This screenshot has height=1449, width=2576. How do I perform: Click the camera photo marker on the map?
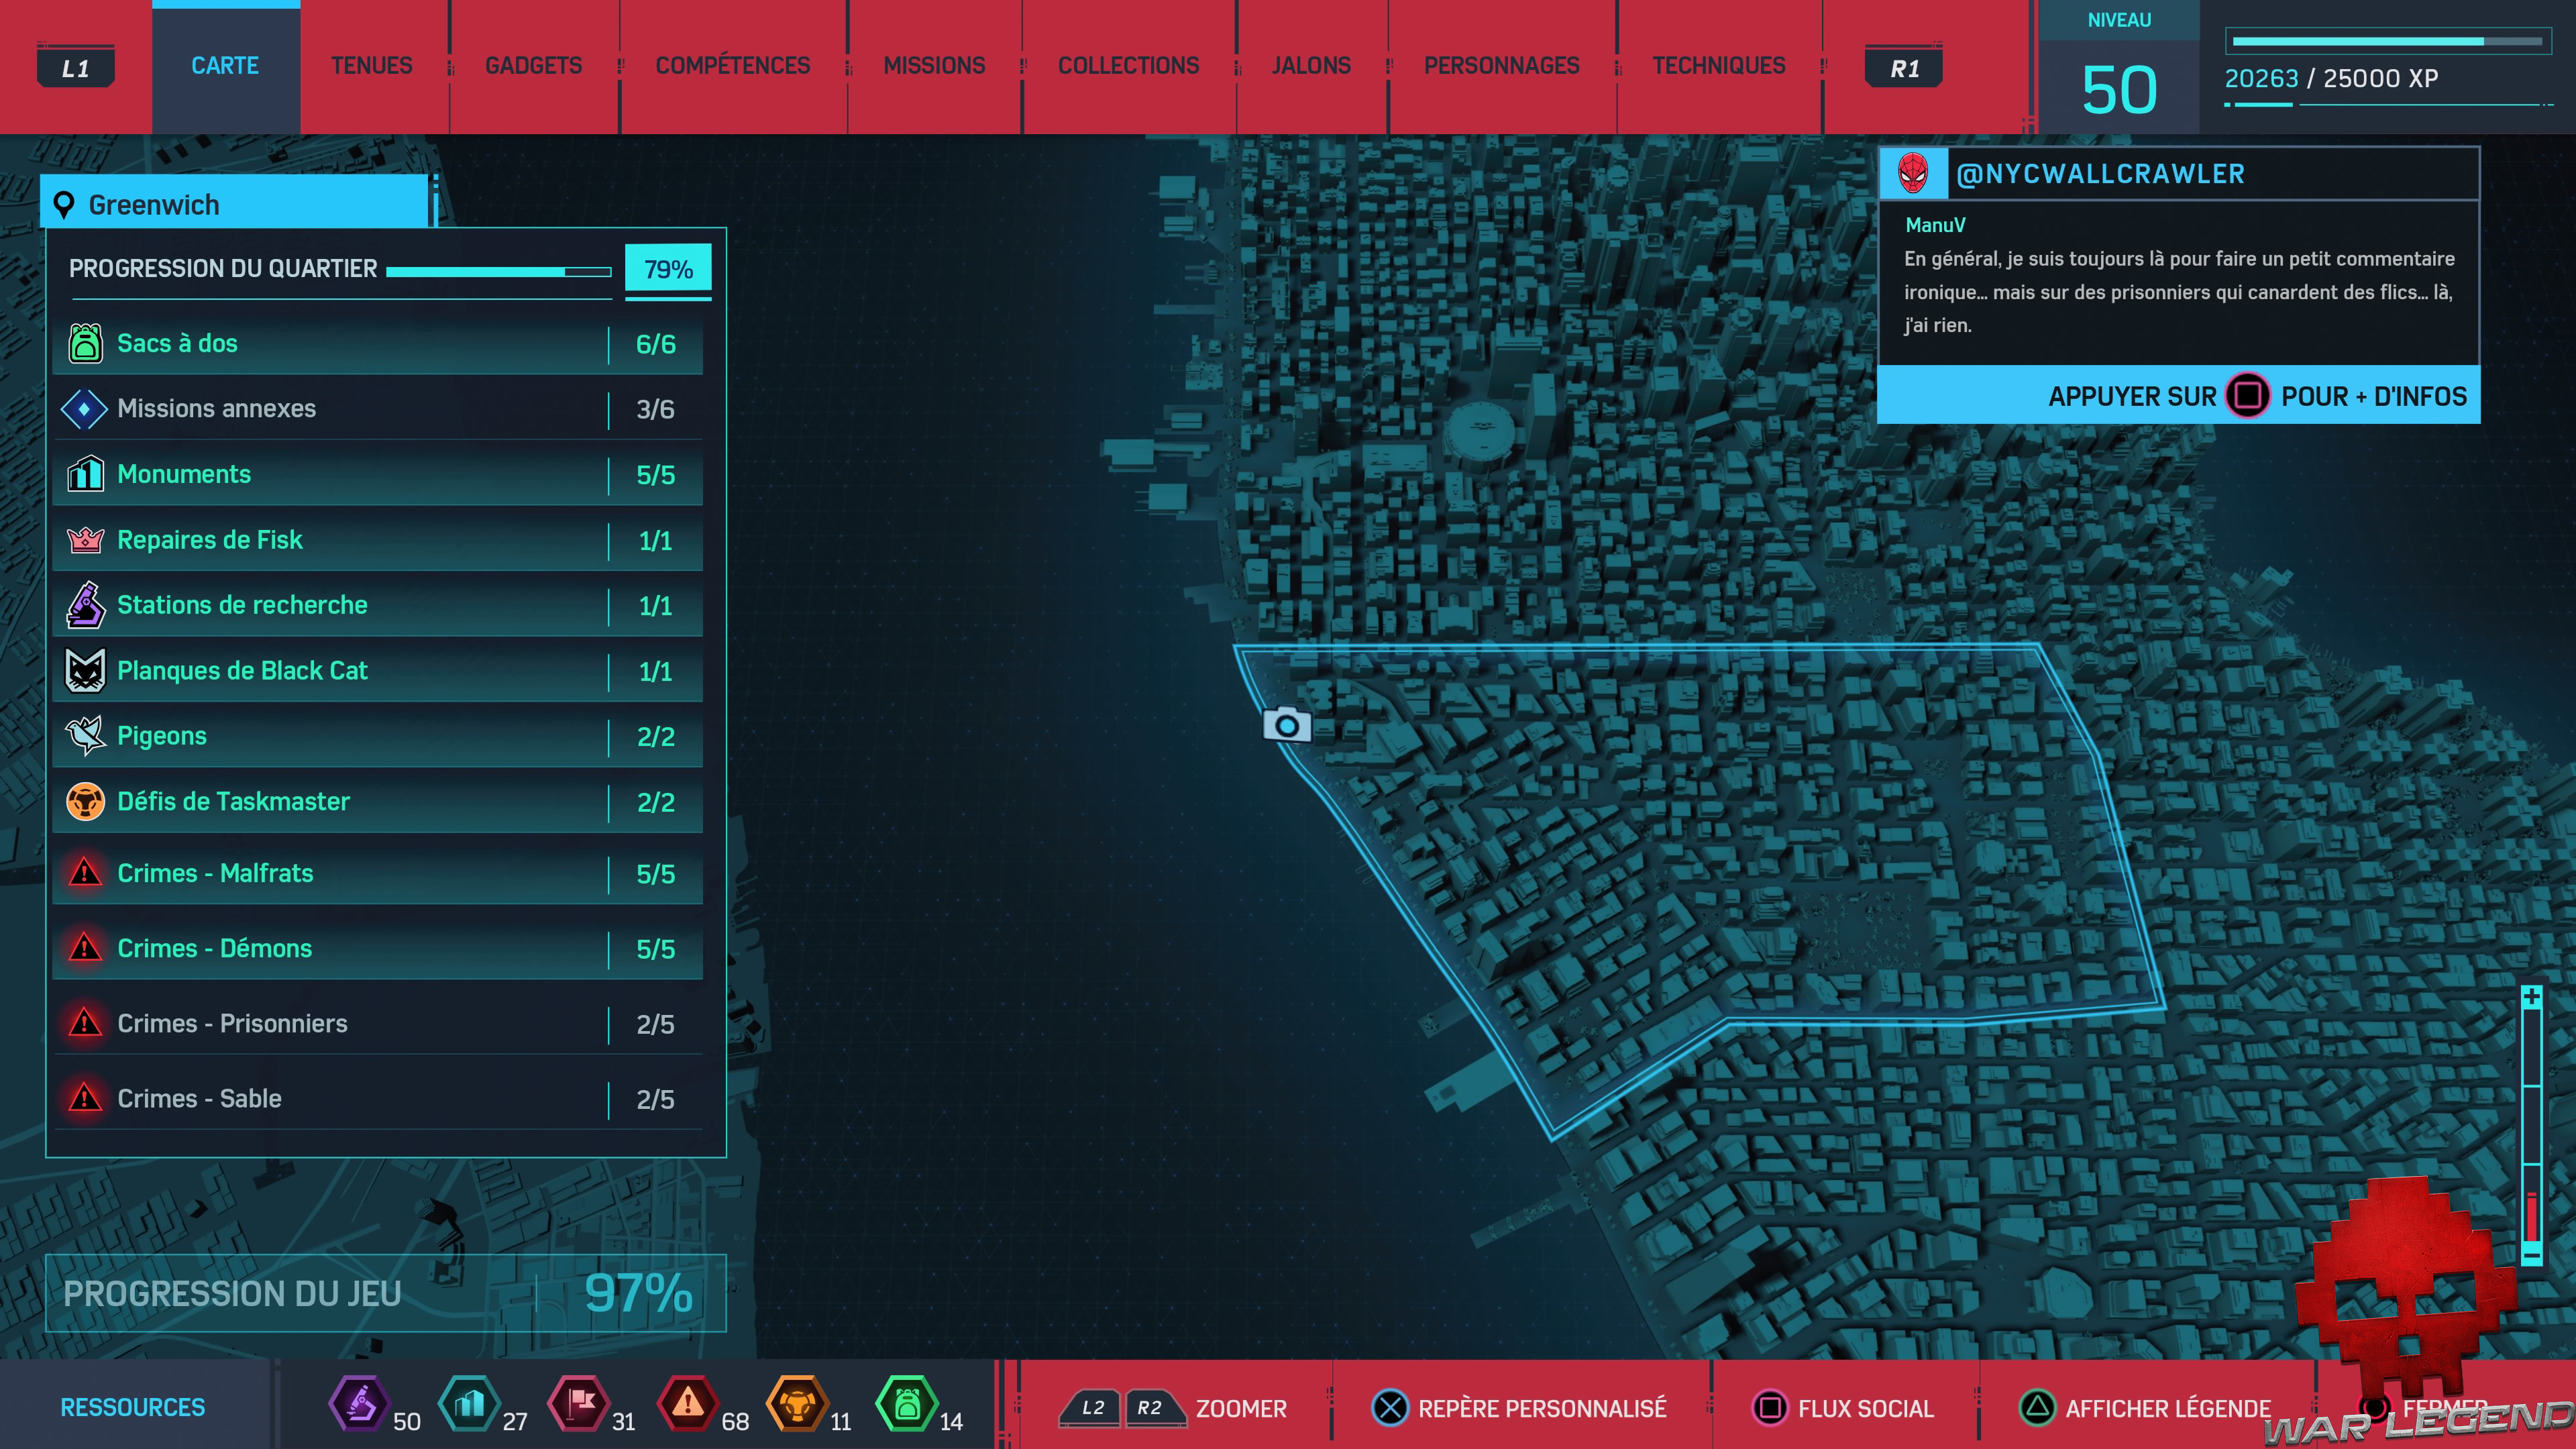1286,724
